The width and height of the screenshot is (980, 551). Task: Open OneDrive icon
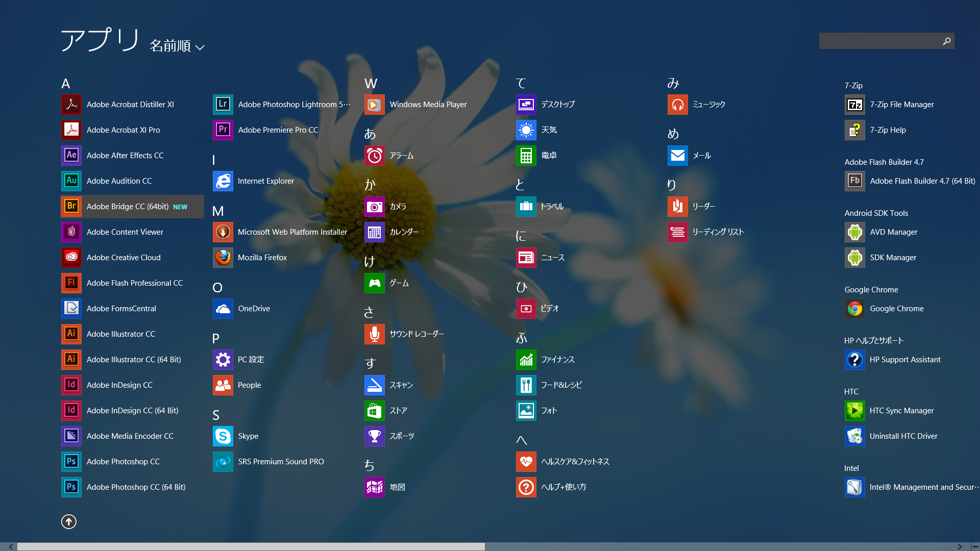223,309
